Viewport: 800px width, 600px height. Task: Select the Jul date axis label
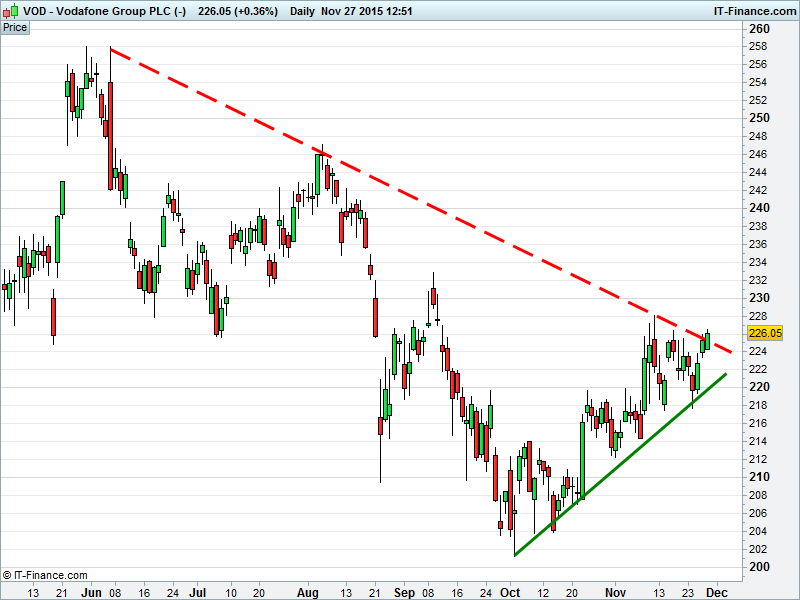coord(198,591)
